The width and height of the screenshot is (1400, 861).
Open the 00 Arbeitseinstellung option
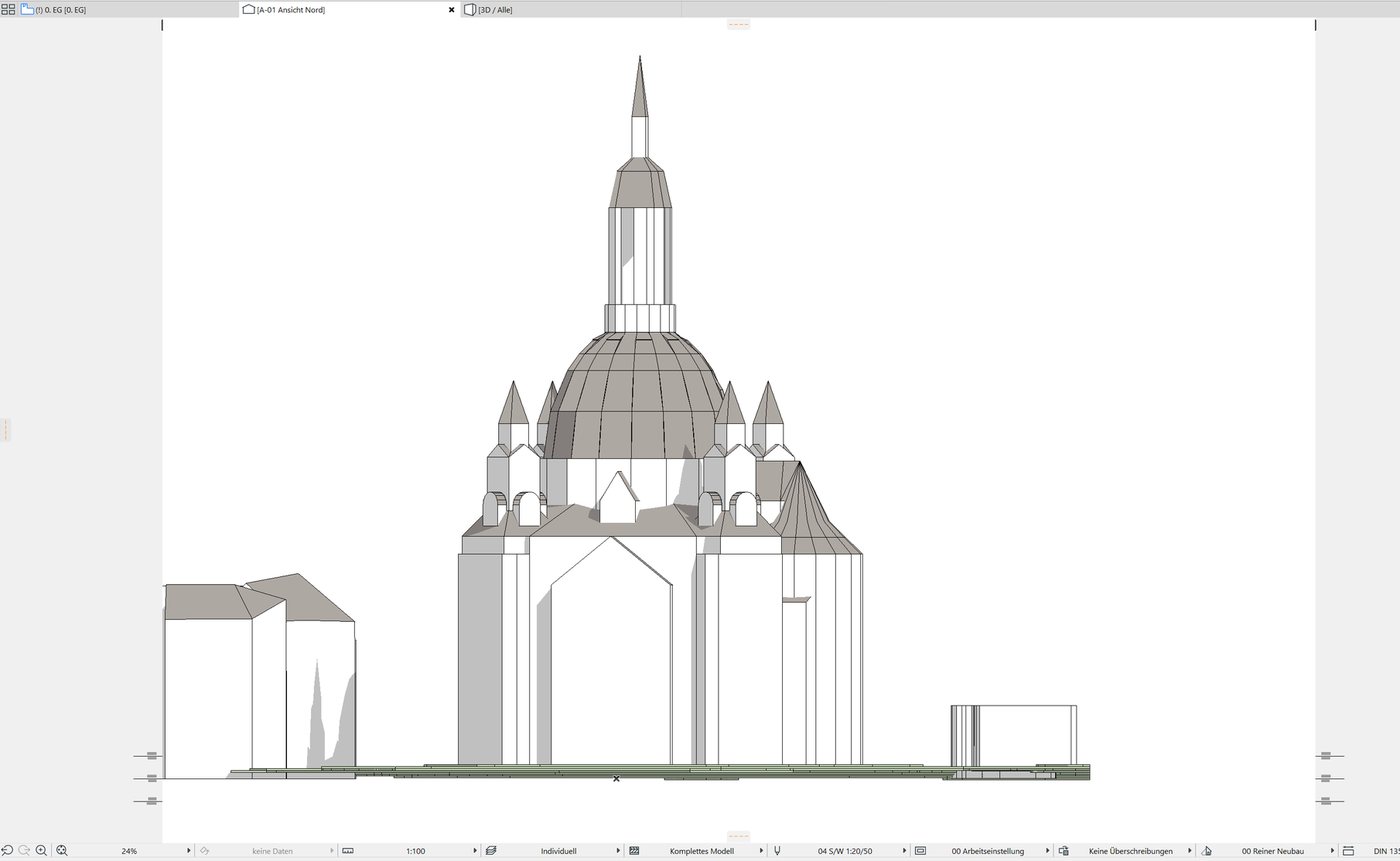point(988,851)
